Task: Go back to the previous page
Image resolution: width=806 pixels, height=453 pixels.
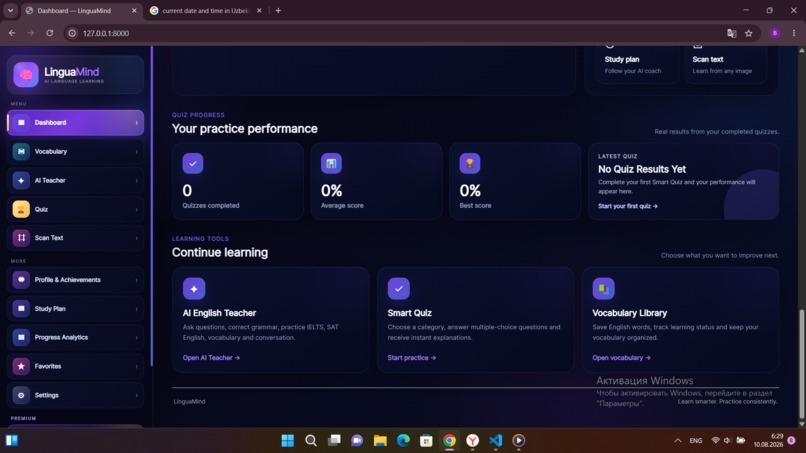Action: click(x=12, y=33)
